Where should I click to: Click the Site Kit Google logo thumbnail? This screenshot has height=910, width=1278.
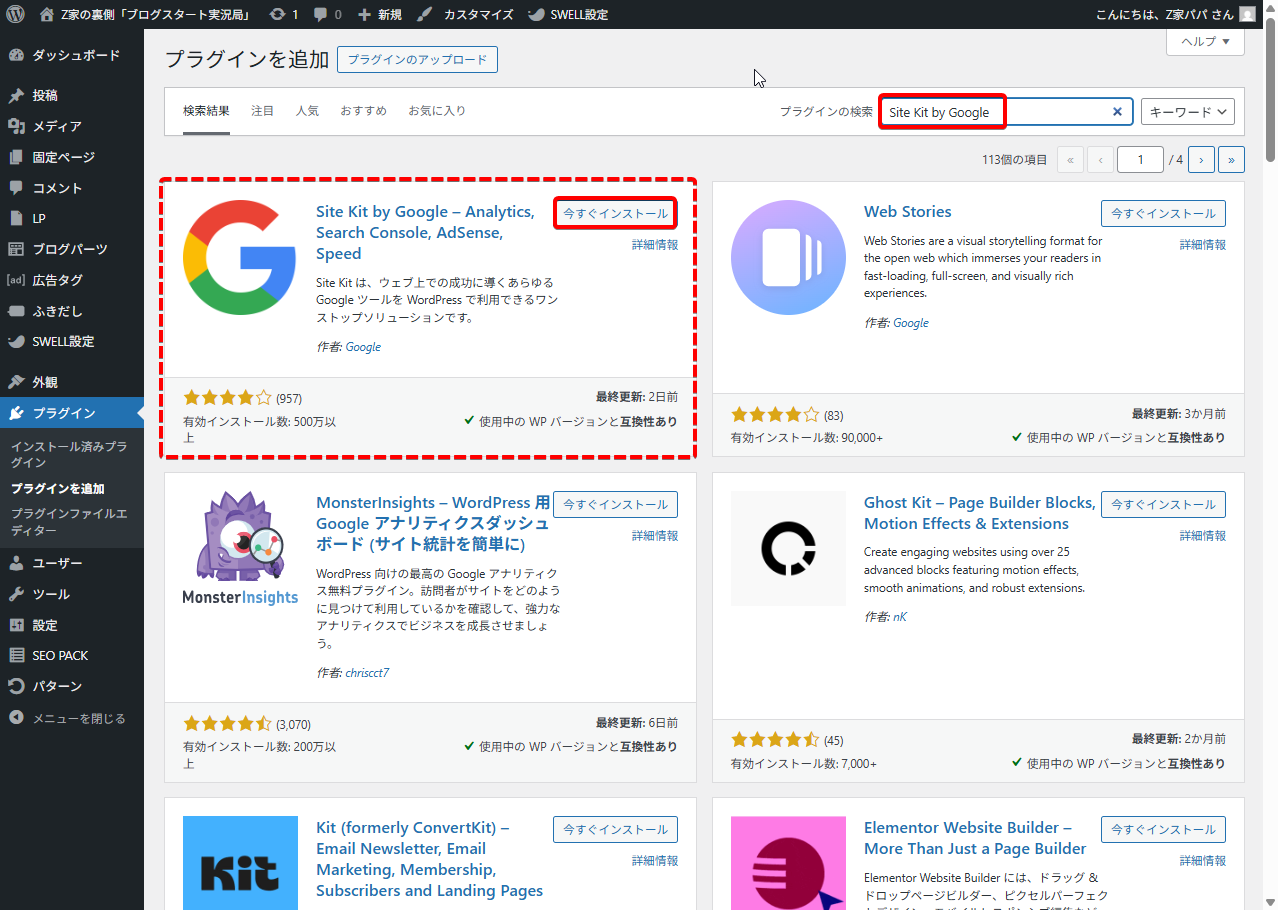pos(241,259)
